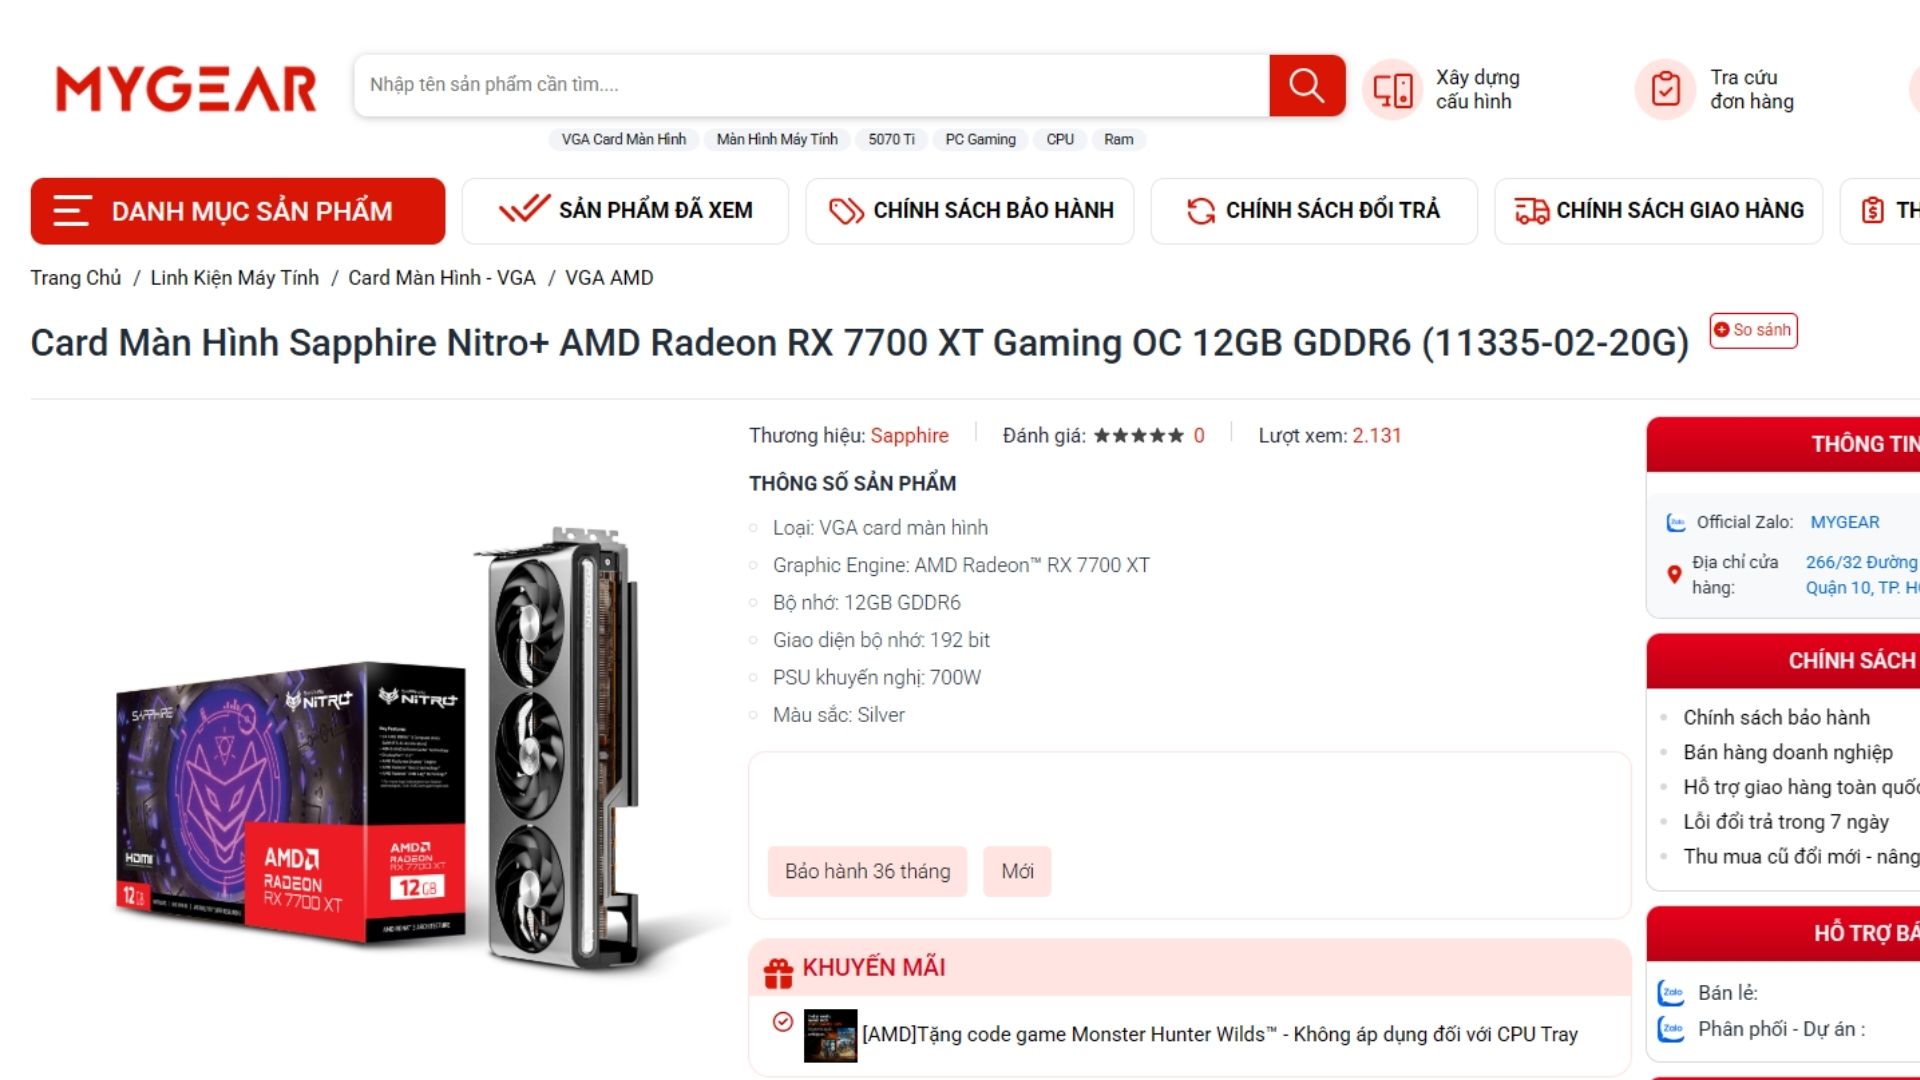
Task: Click the red search magnifier button
Action: (1306, 85)
